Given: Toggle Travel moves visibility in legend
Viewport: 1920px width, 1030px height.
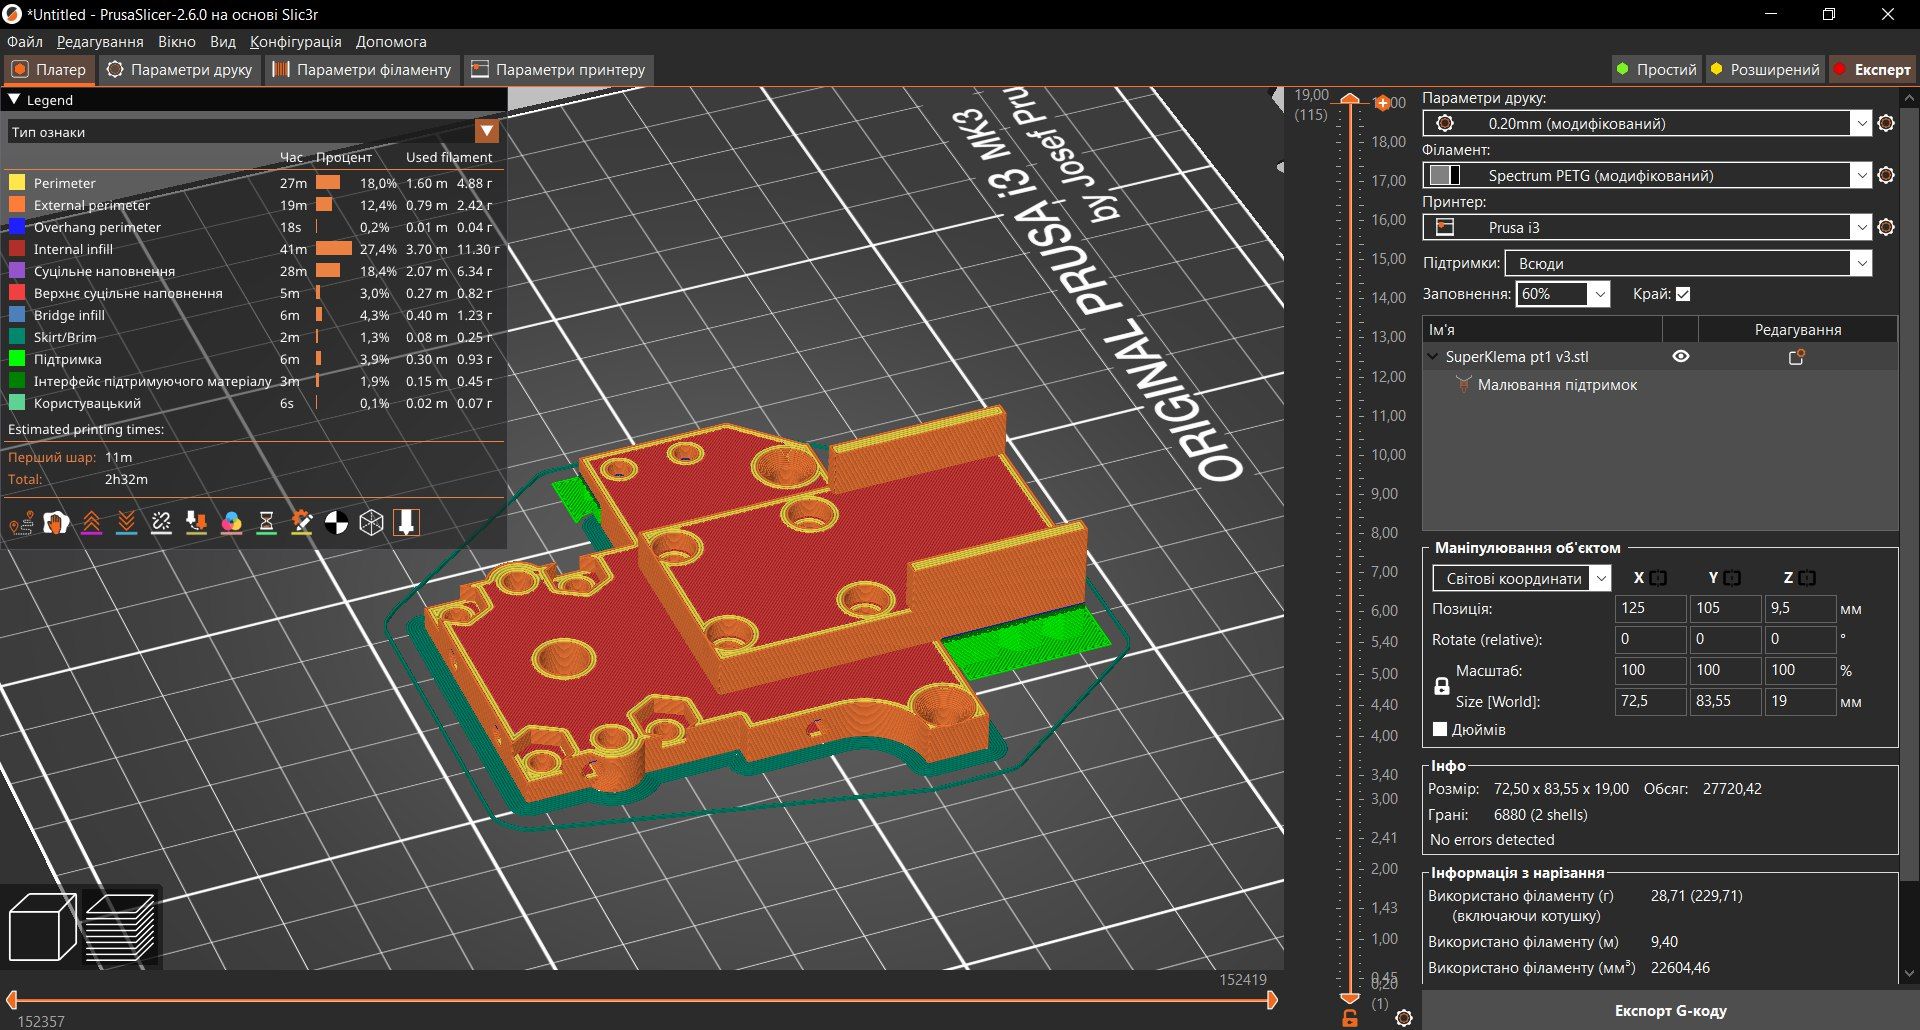Looking at the screenshot, I should 21,522.
